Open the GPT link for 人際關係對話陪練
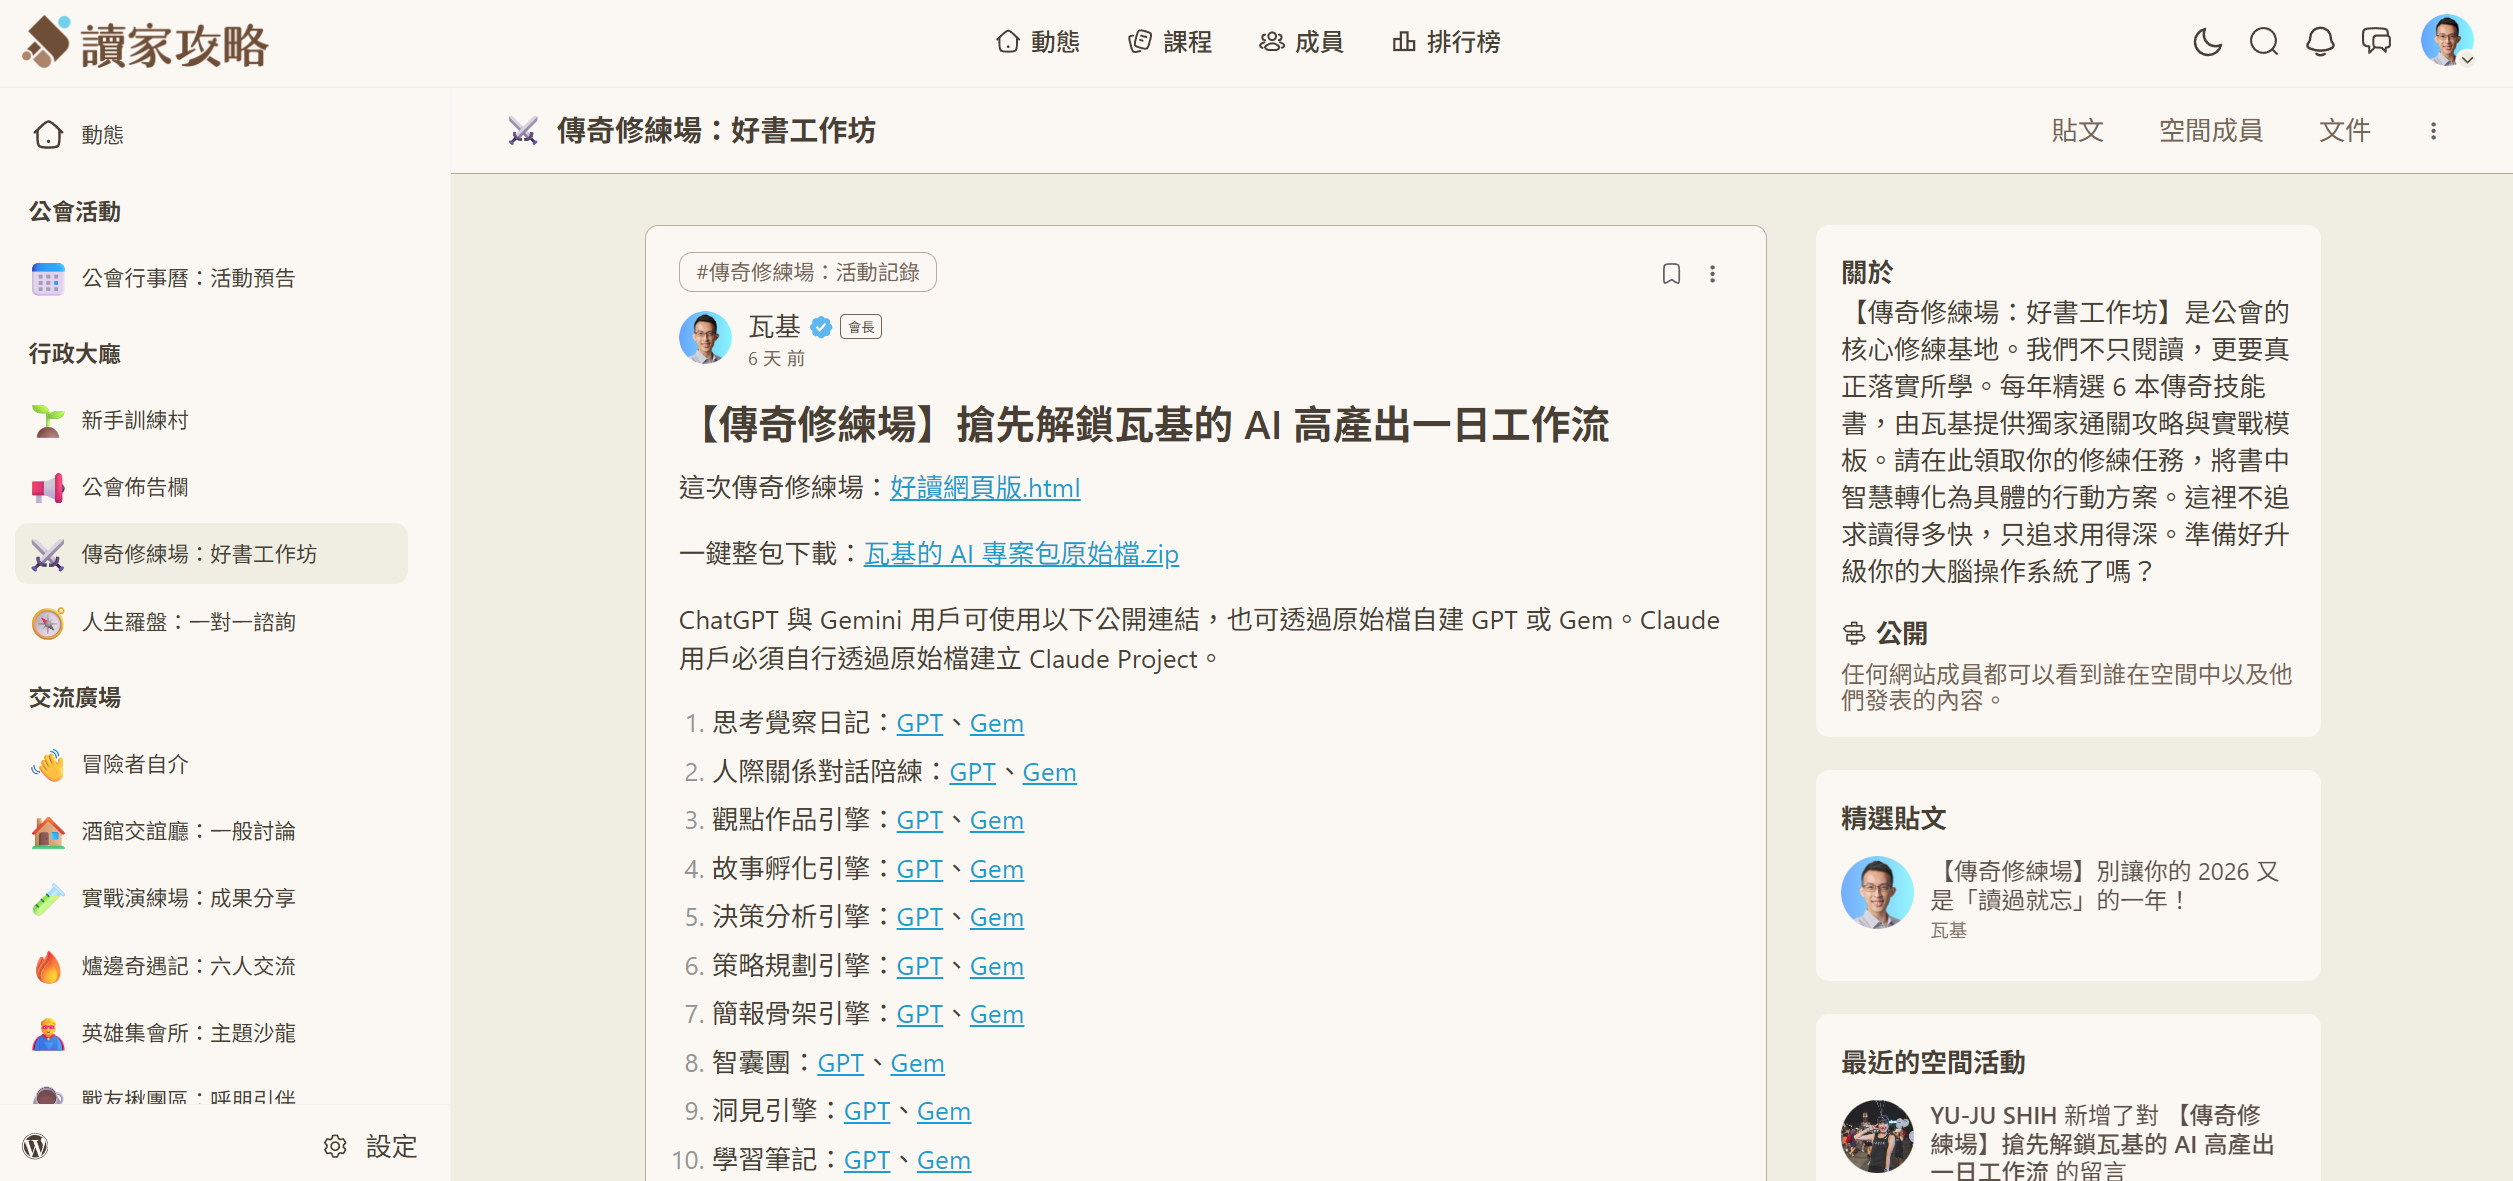This screenshot has height=1181, width=2513. (x=972, y=772)
